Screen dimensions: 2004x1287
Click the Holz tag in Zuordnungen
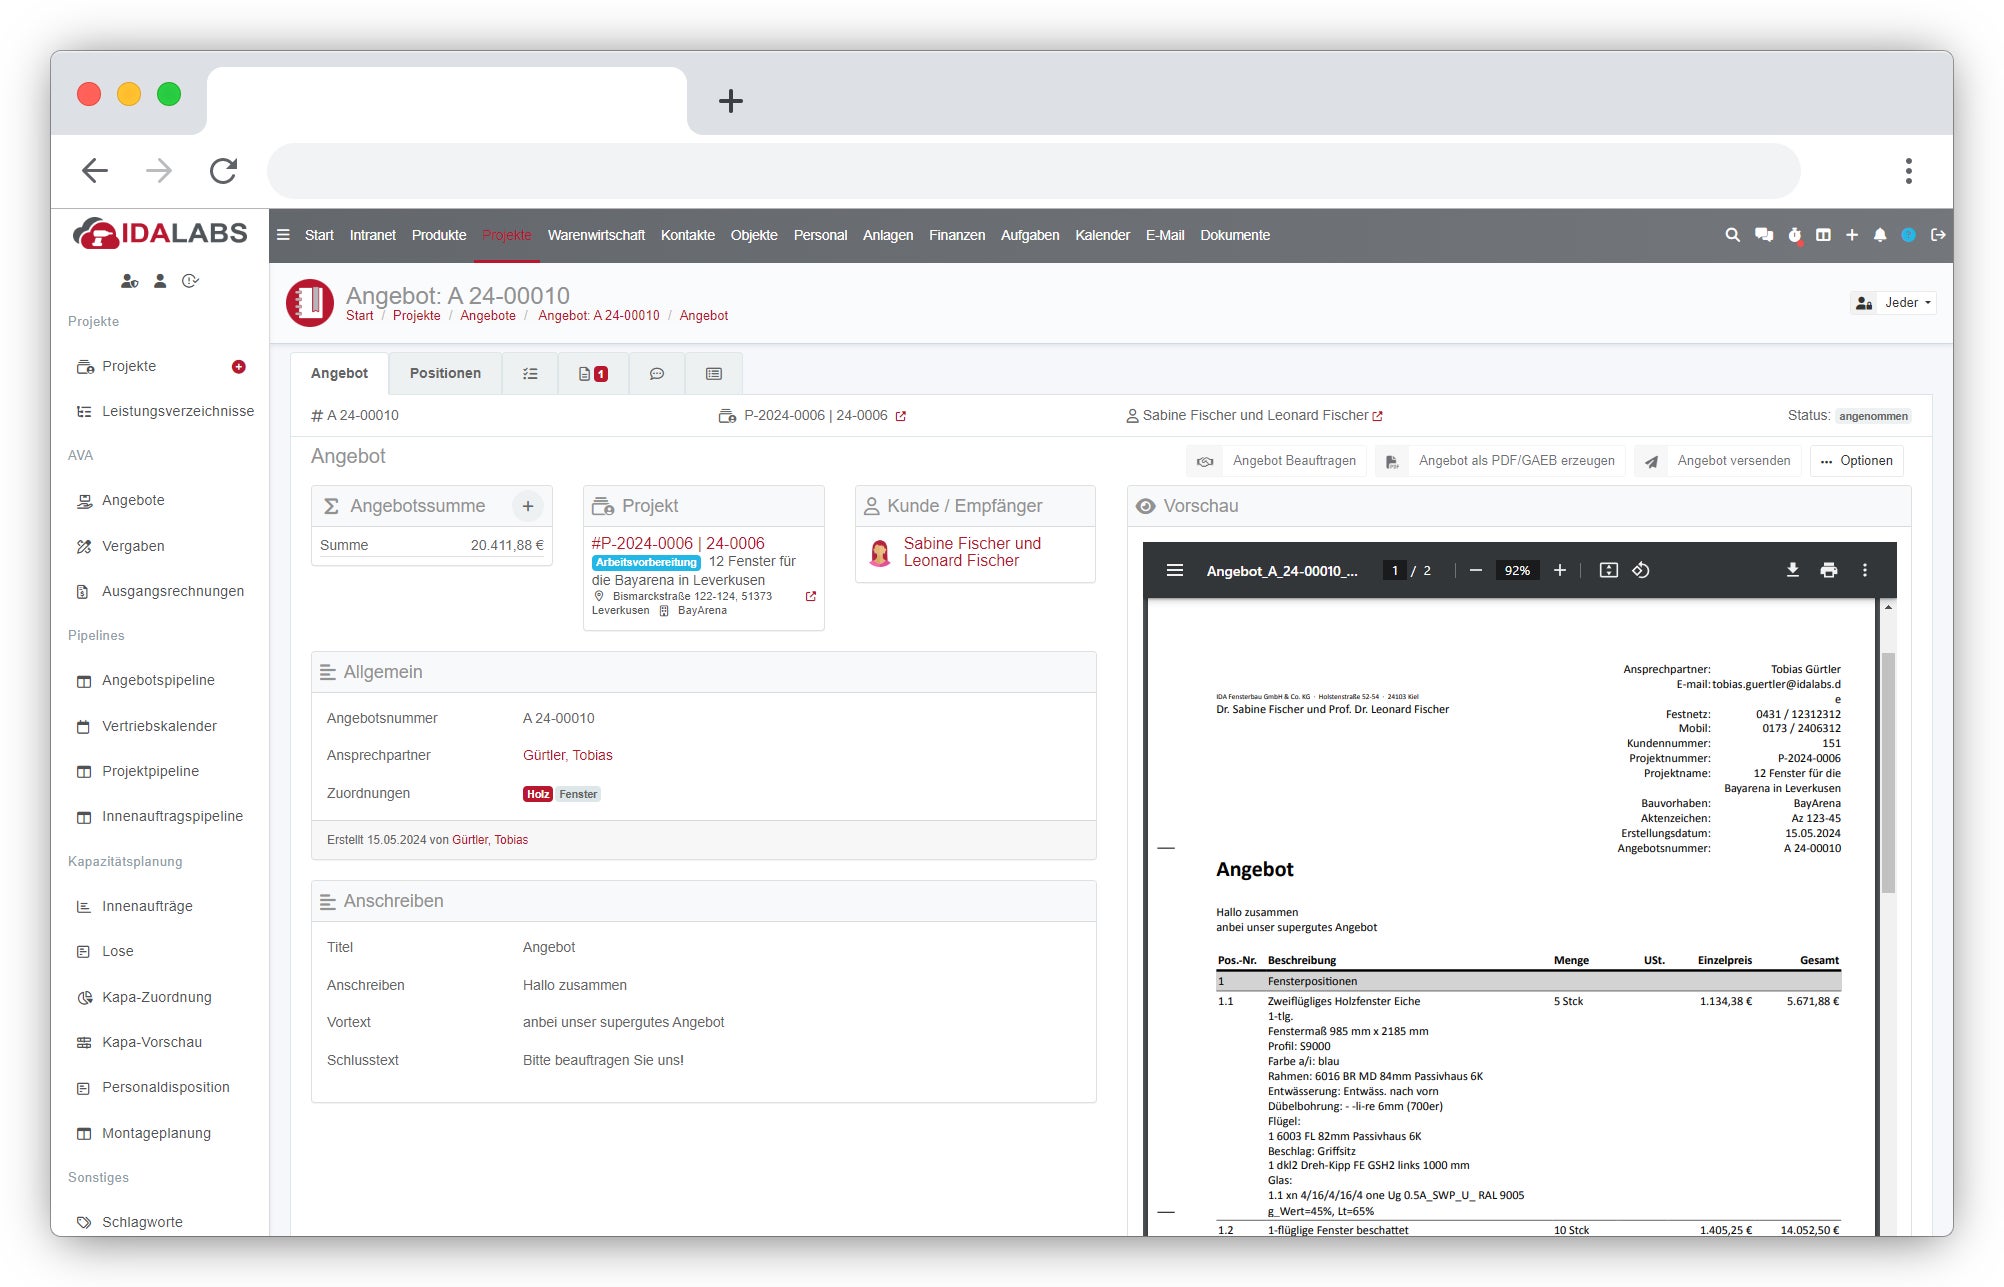538,794
